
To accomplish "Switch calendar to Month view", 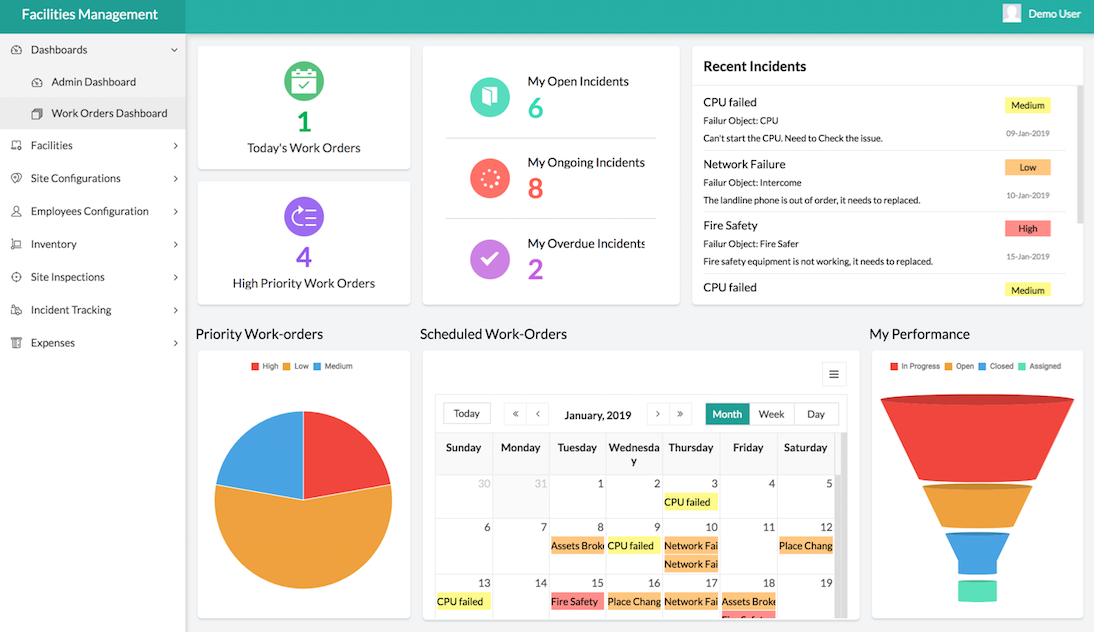I will [727, 414].
